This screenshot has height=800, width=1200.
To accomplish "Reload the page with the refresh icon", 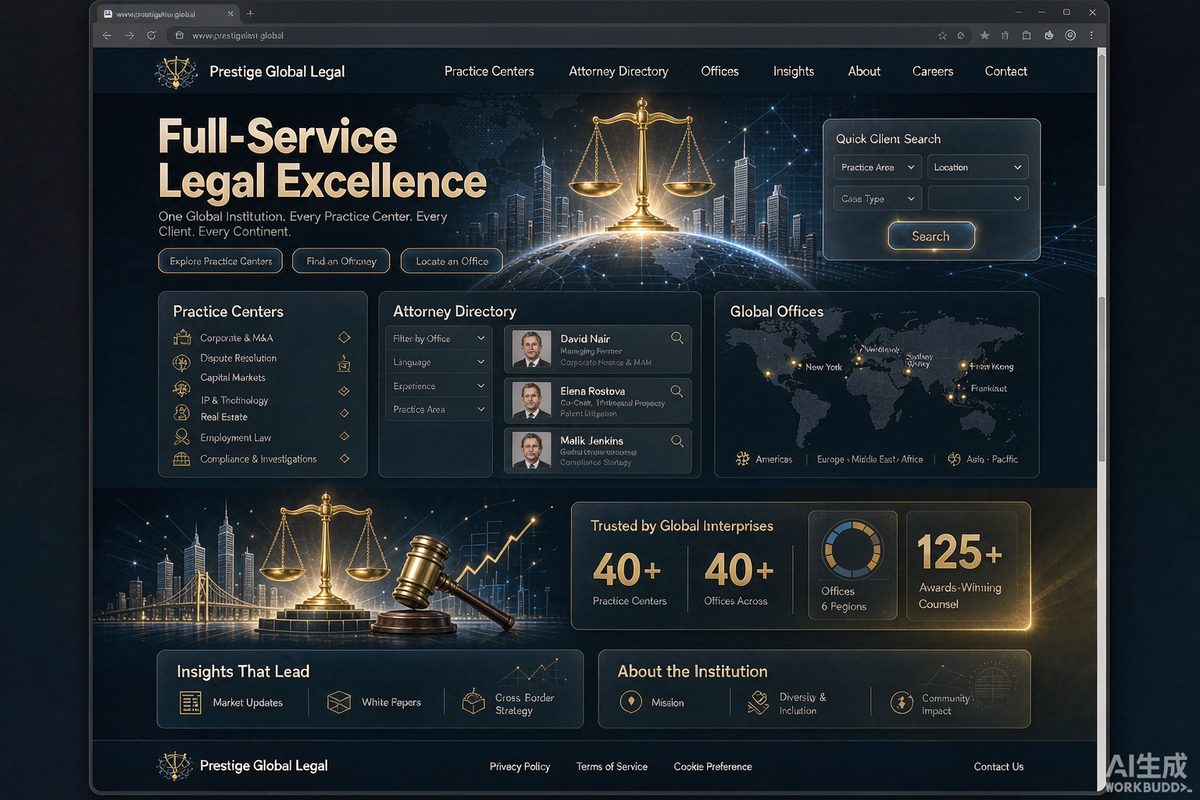I will 152,35.
